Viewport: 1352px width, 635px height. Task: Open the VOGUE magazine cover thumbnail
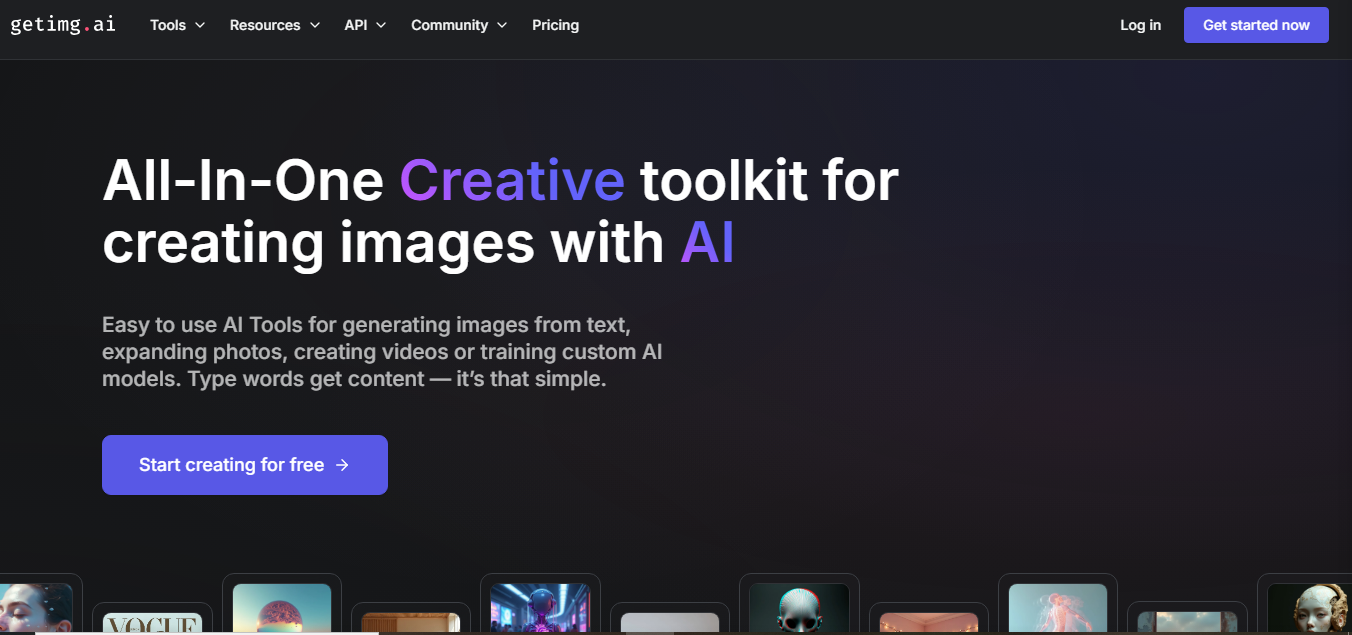pyautogui.click(x=152, y=624)
